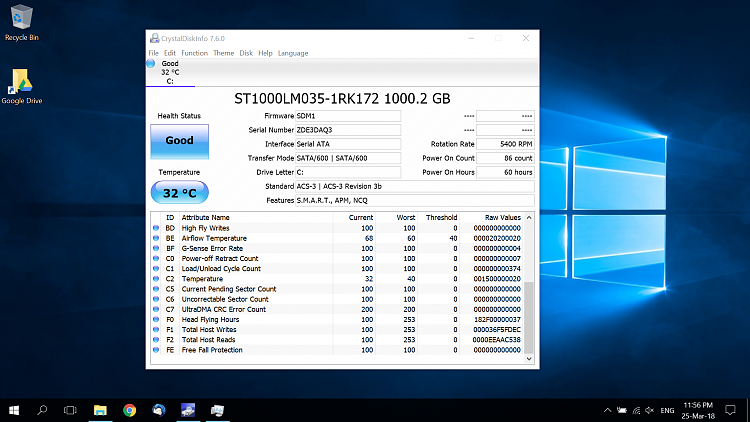Open the Edit menu
The image size is (750, 422).
click(170, 53)
